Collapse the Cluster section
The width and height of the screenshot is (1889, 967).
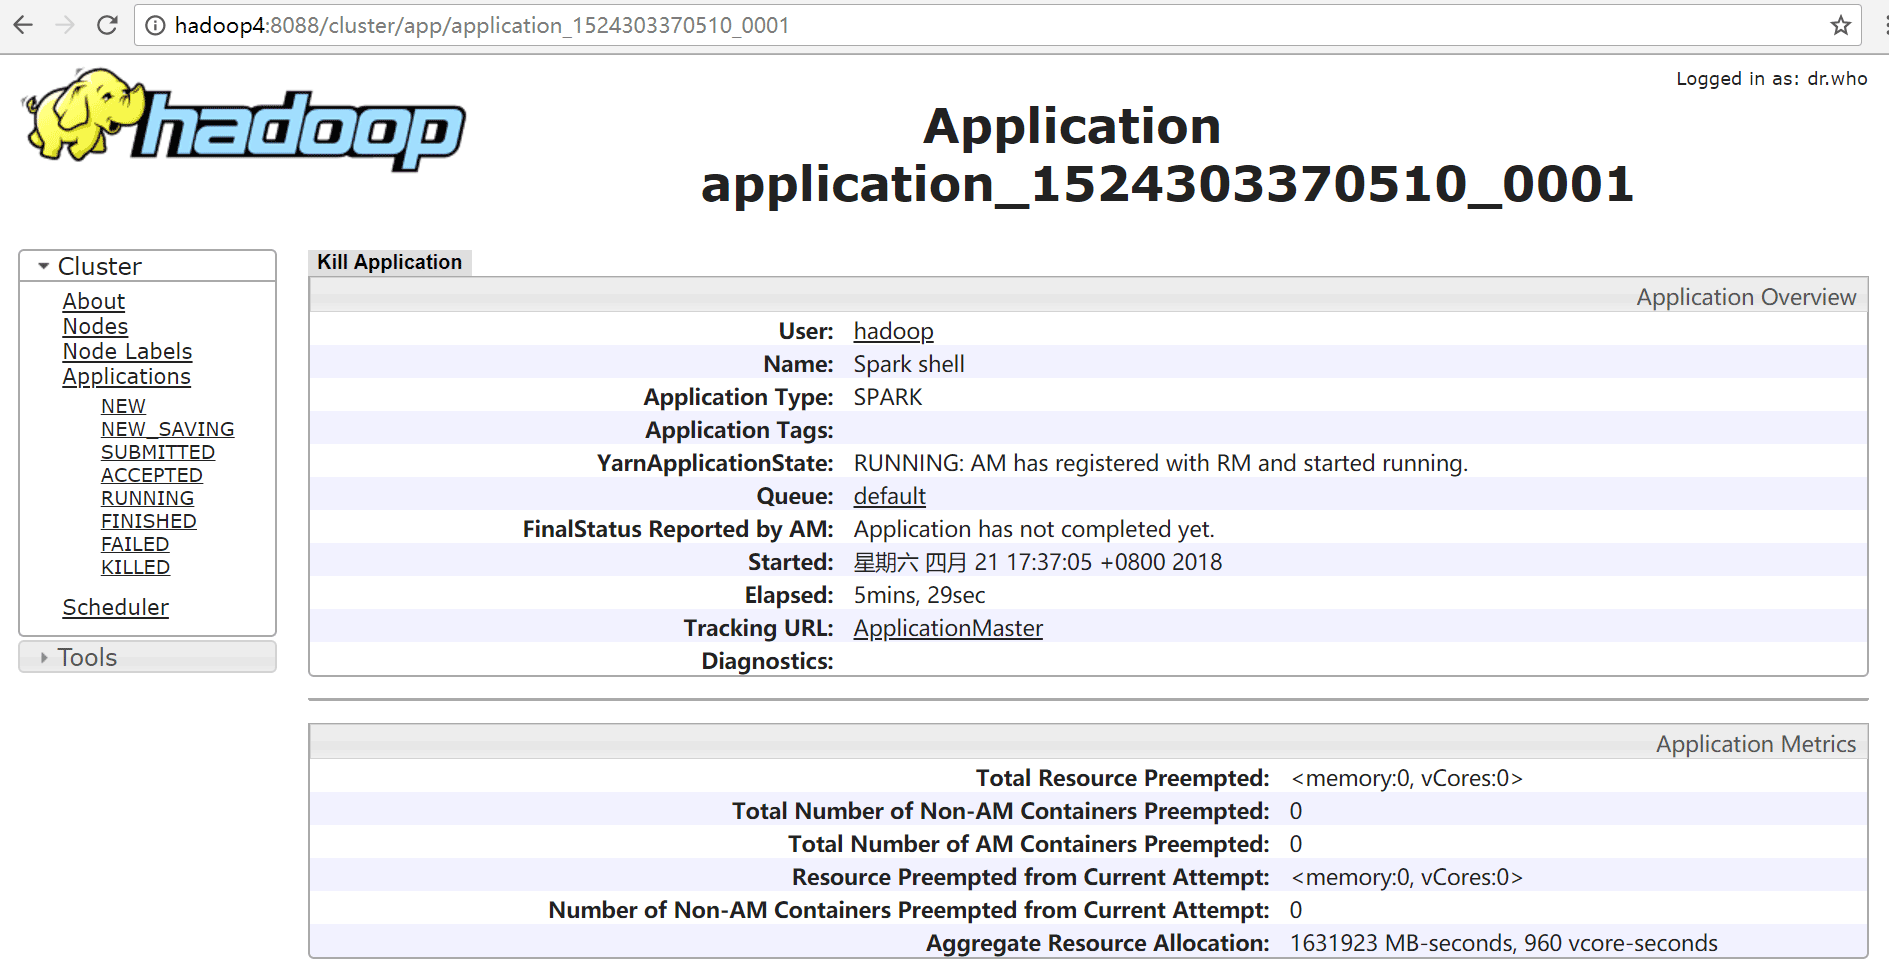(x=147, y=266)
